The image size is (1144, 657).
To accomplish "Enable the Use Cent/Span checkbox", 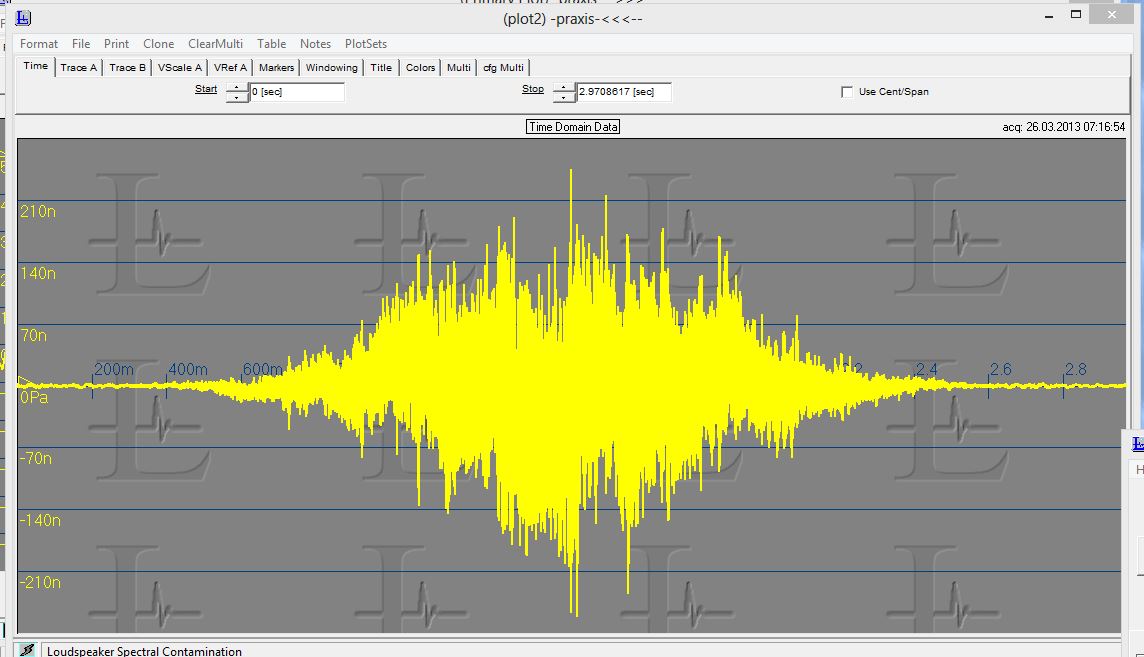I will click(846, 92).
